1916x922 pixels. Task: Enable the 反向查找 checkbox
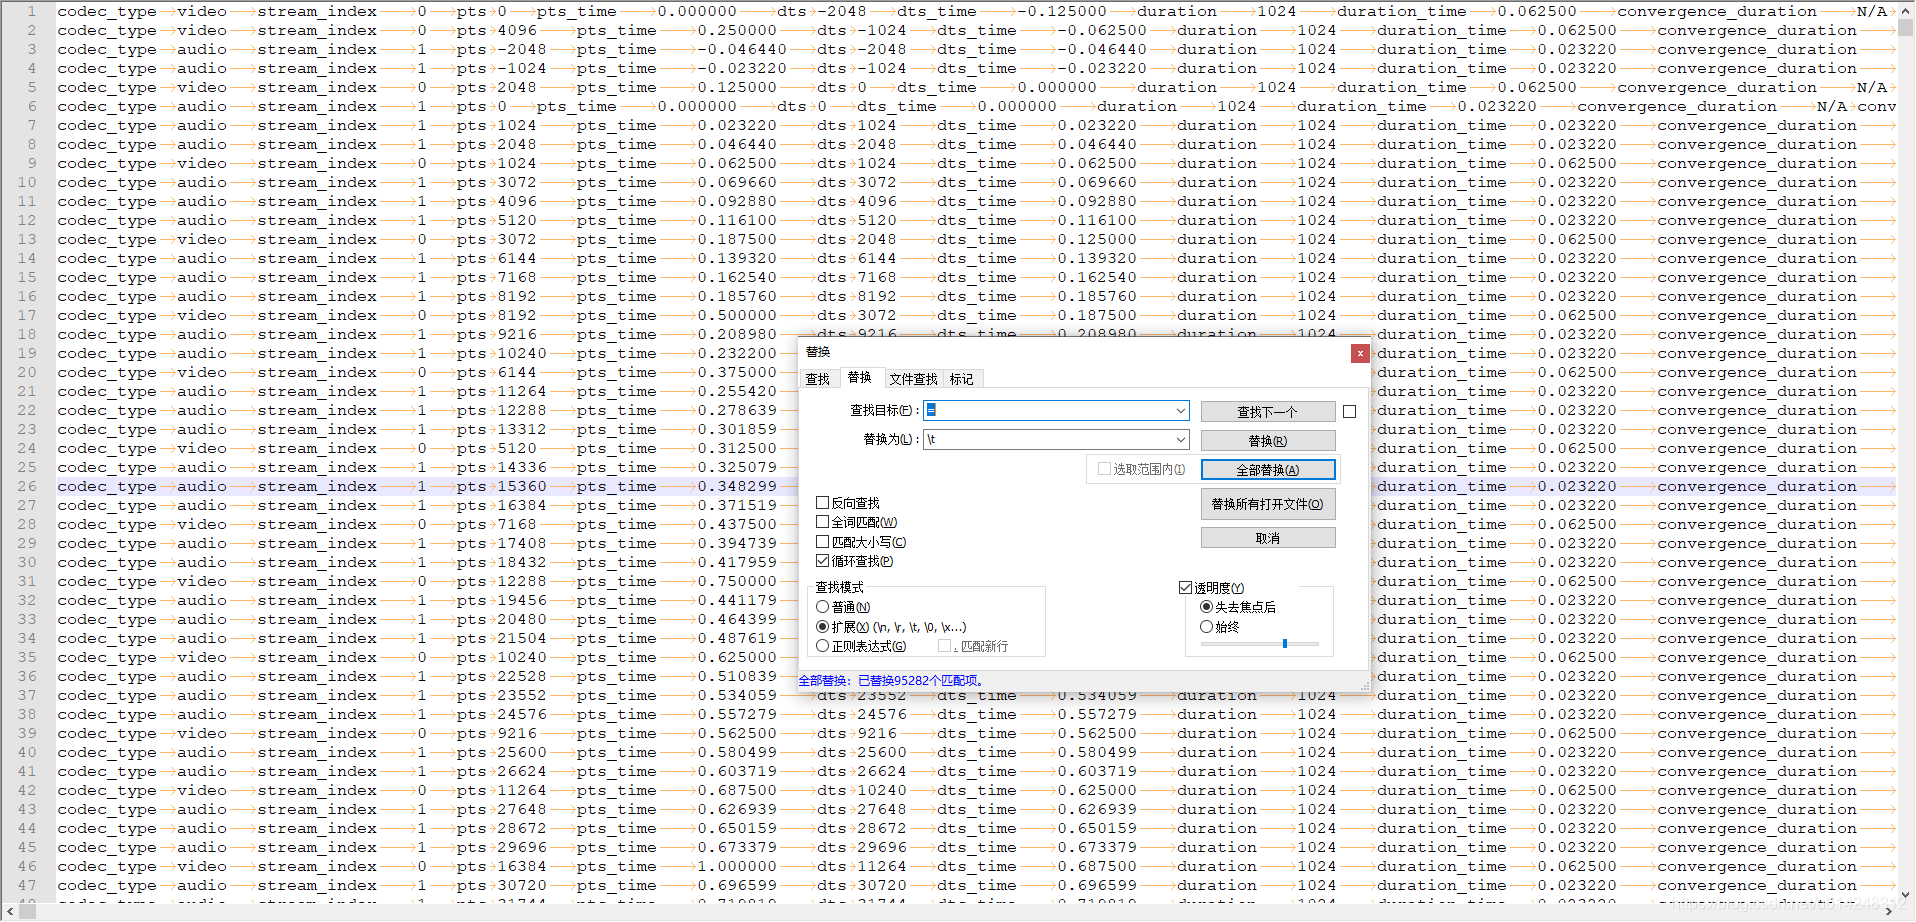click(822, 503)
